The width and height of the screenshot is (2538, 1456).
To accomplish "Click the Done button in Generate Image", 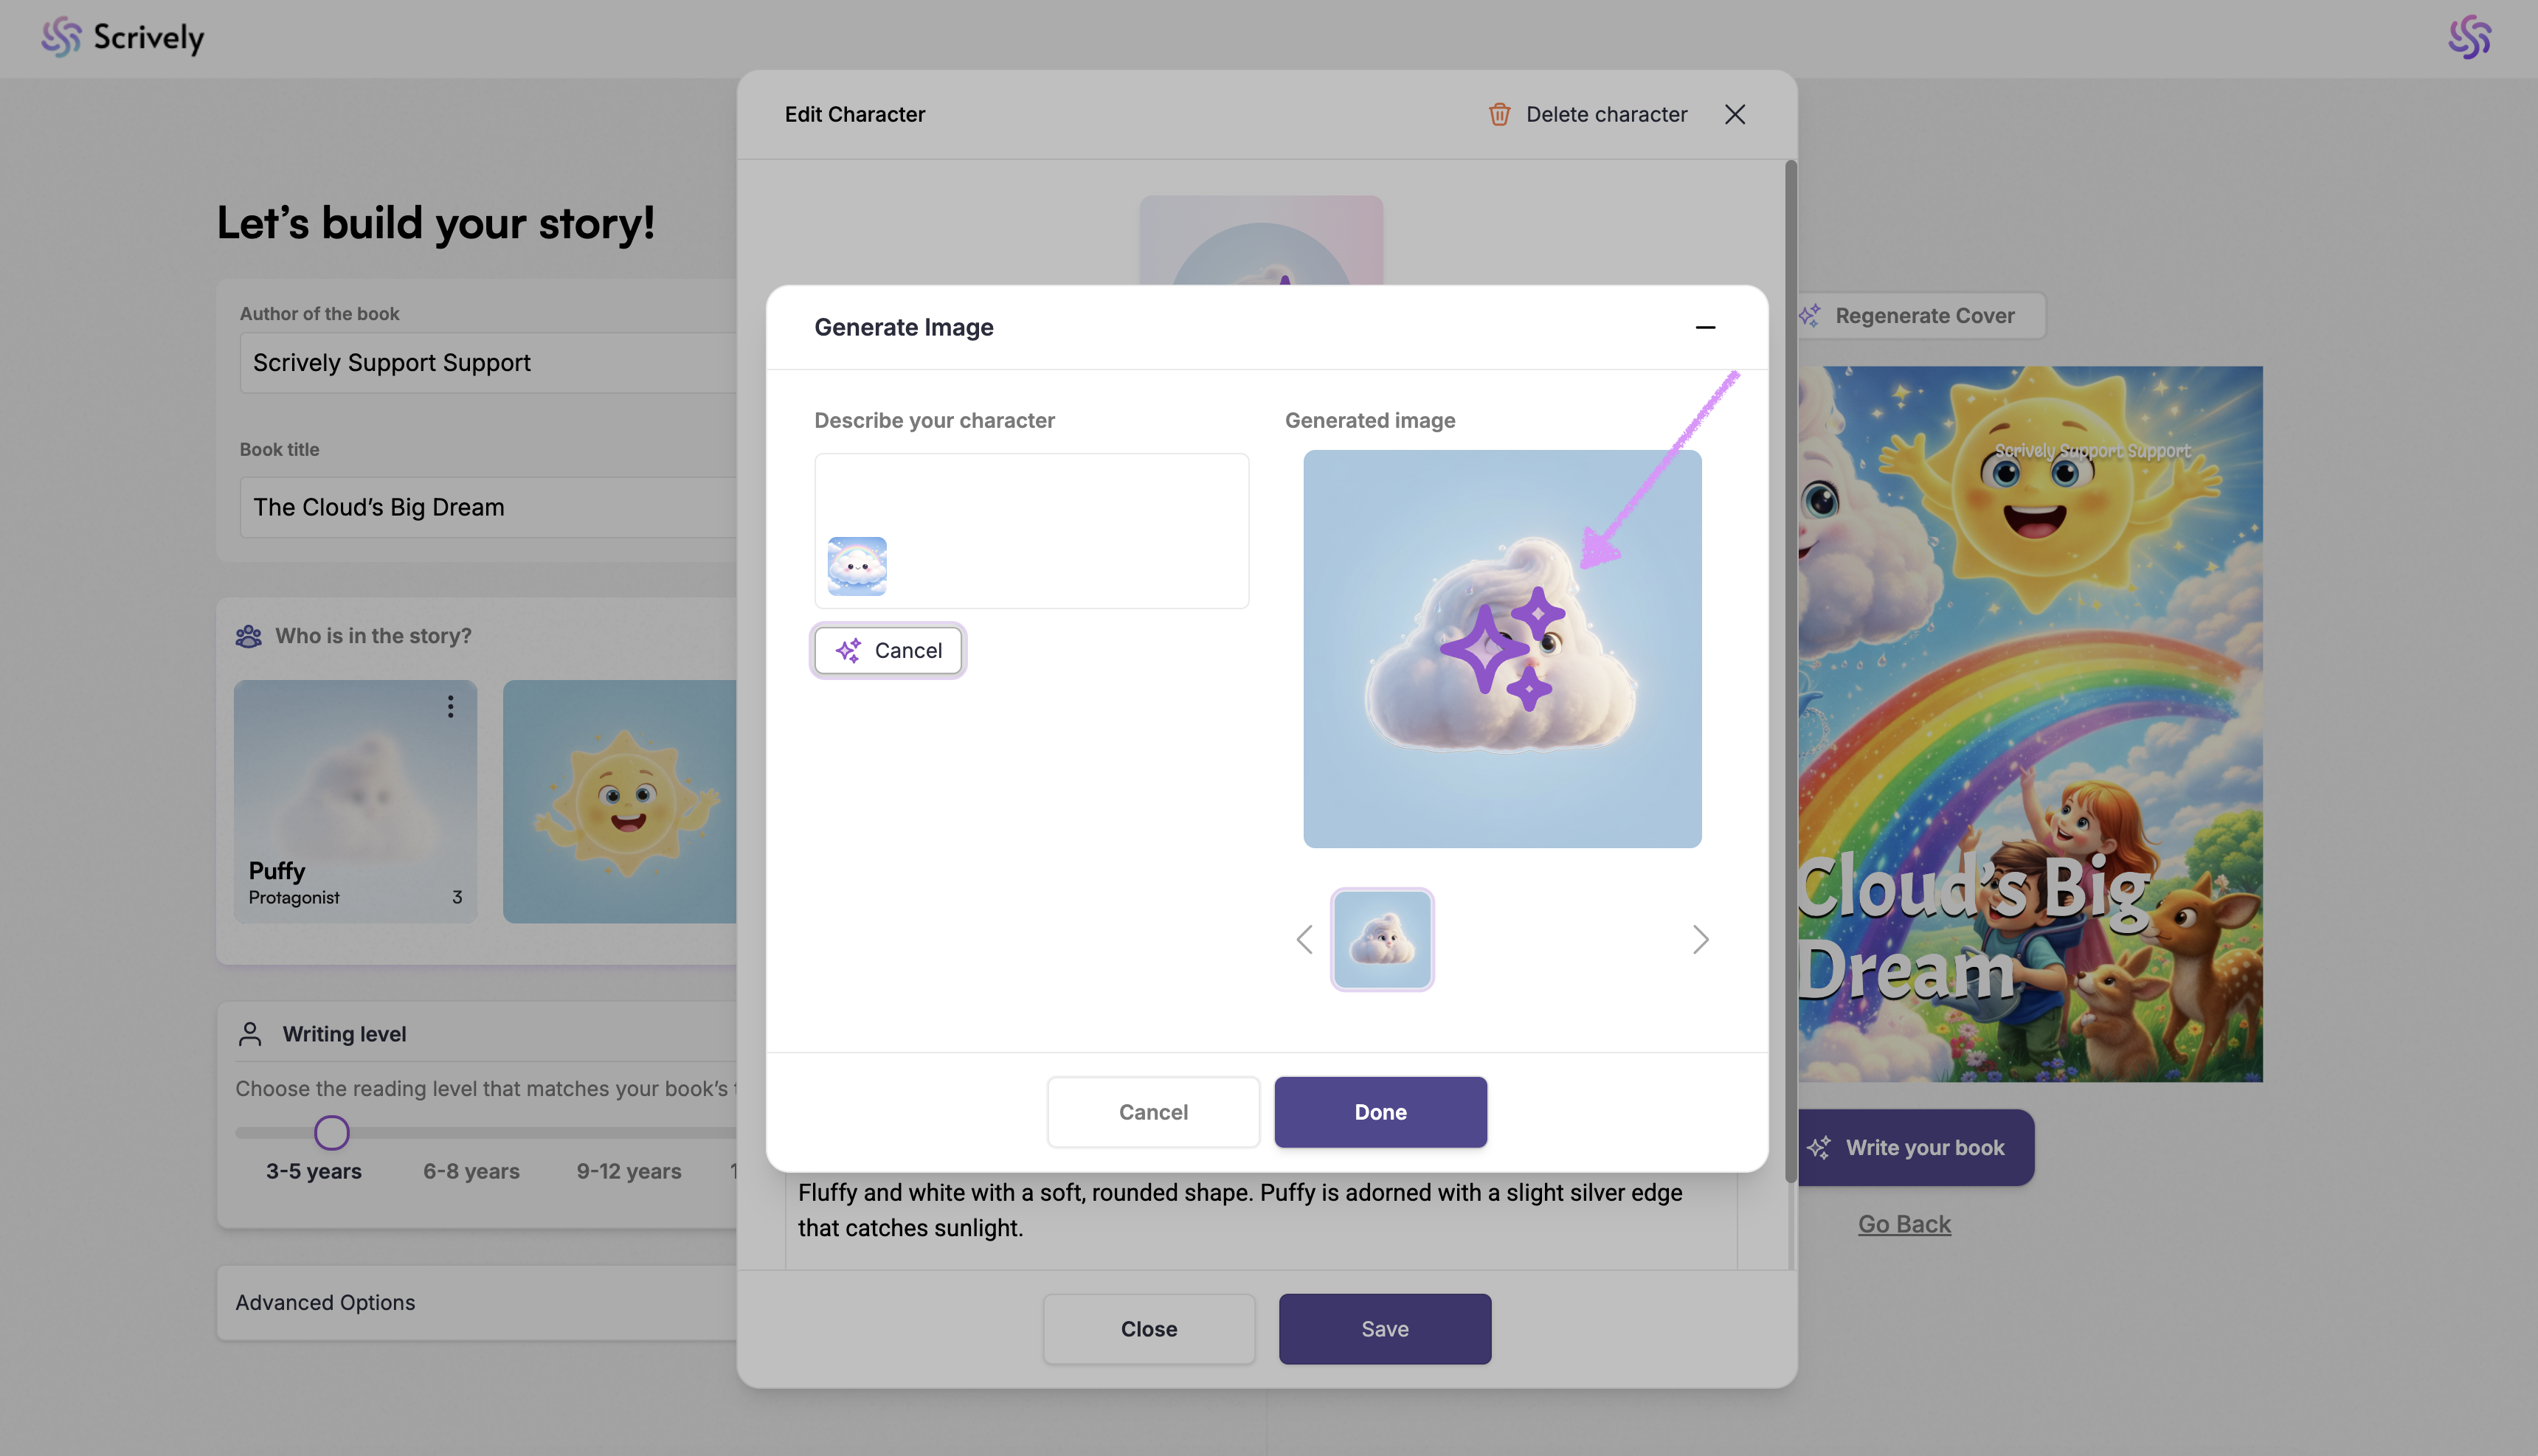I will point(1380,1112).
